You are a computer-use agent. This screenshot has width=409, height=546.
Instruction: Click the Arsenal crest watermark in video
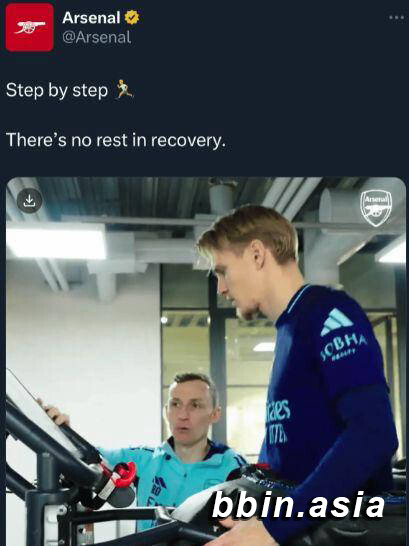376,208
